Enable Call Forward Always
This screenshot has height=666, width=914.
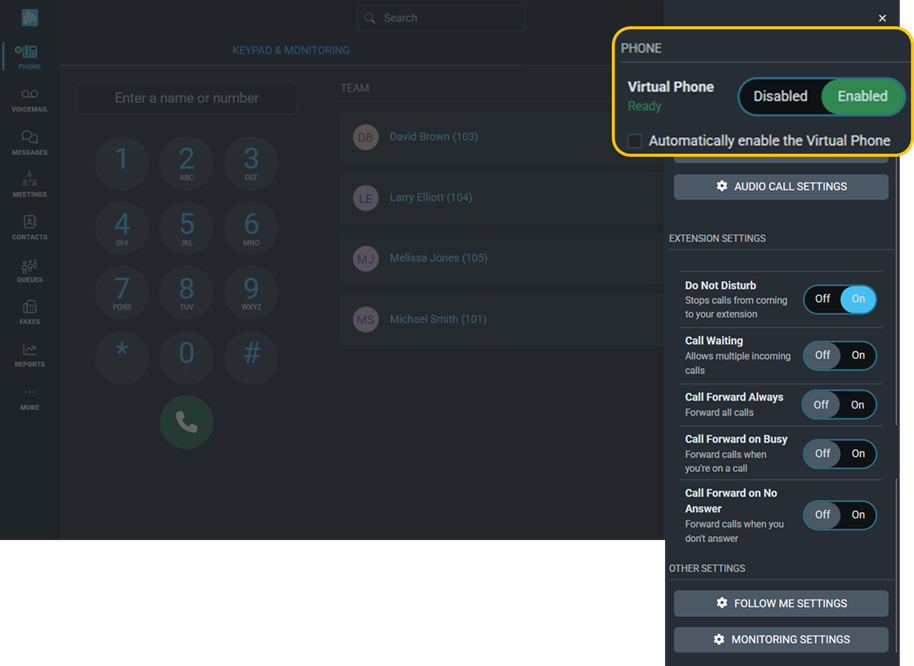858,404
